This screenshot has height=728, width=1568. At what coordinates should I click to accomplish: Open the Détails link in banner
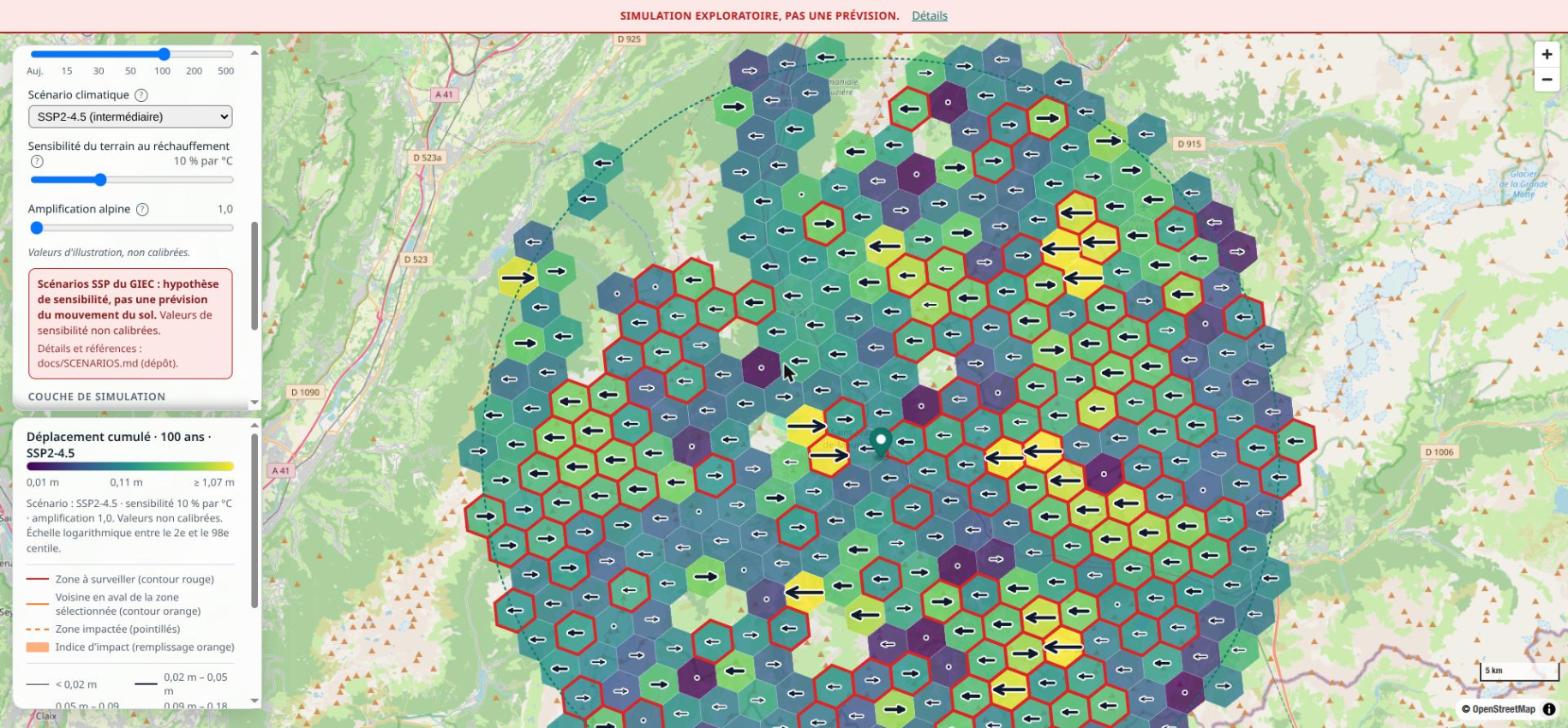[x=929, y=16]
